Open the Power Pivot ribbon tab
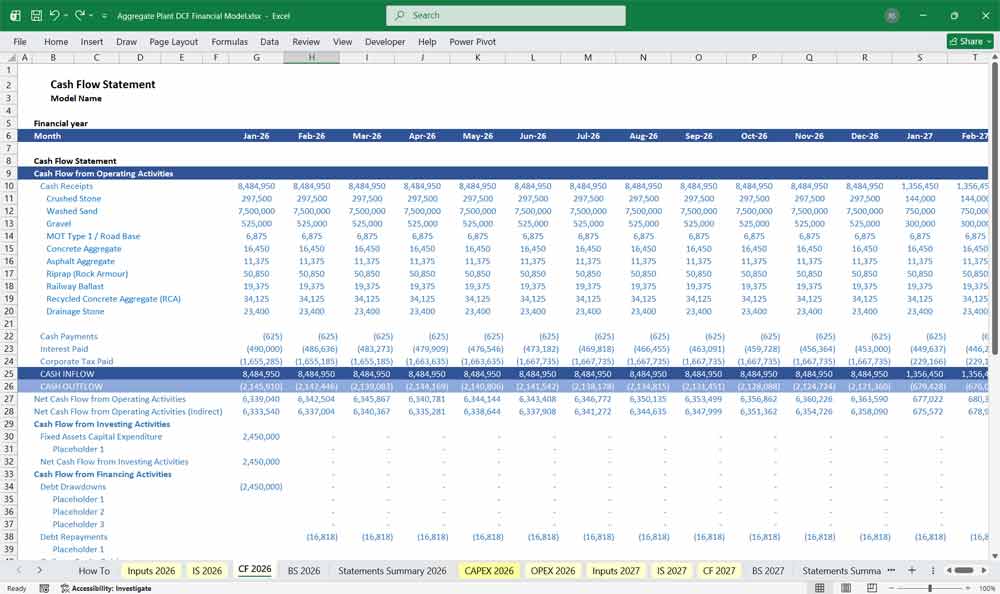The image size is (1000, 594). point(473,41)
